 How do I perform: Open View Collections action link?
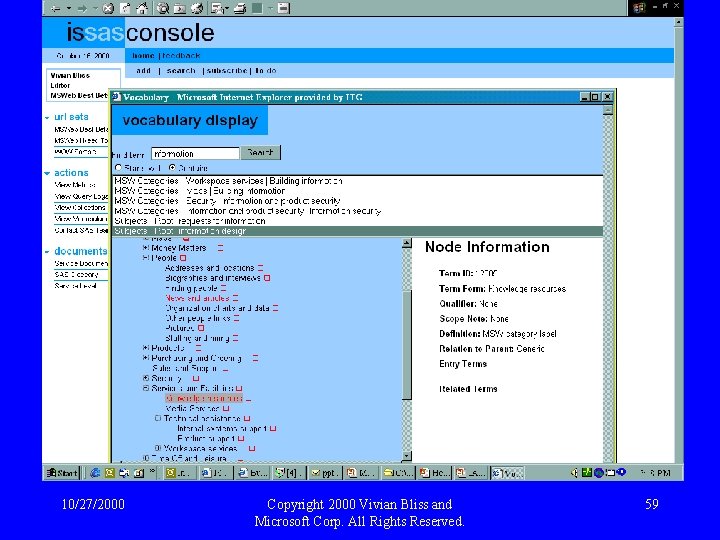coord(80,208)
